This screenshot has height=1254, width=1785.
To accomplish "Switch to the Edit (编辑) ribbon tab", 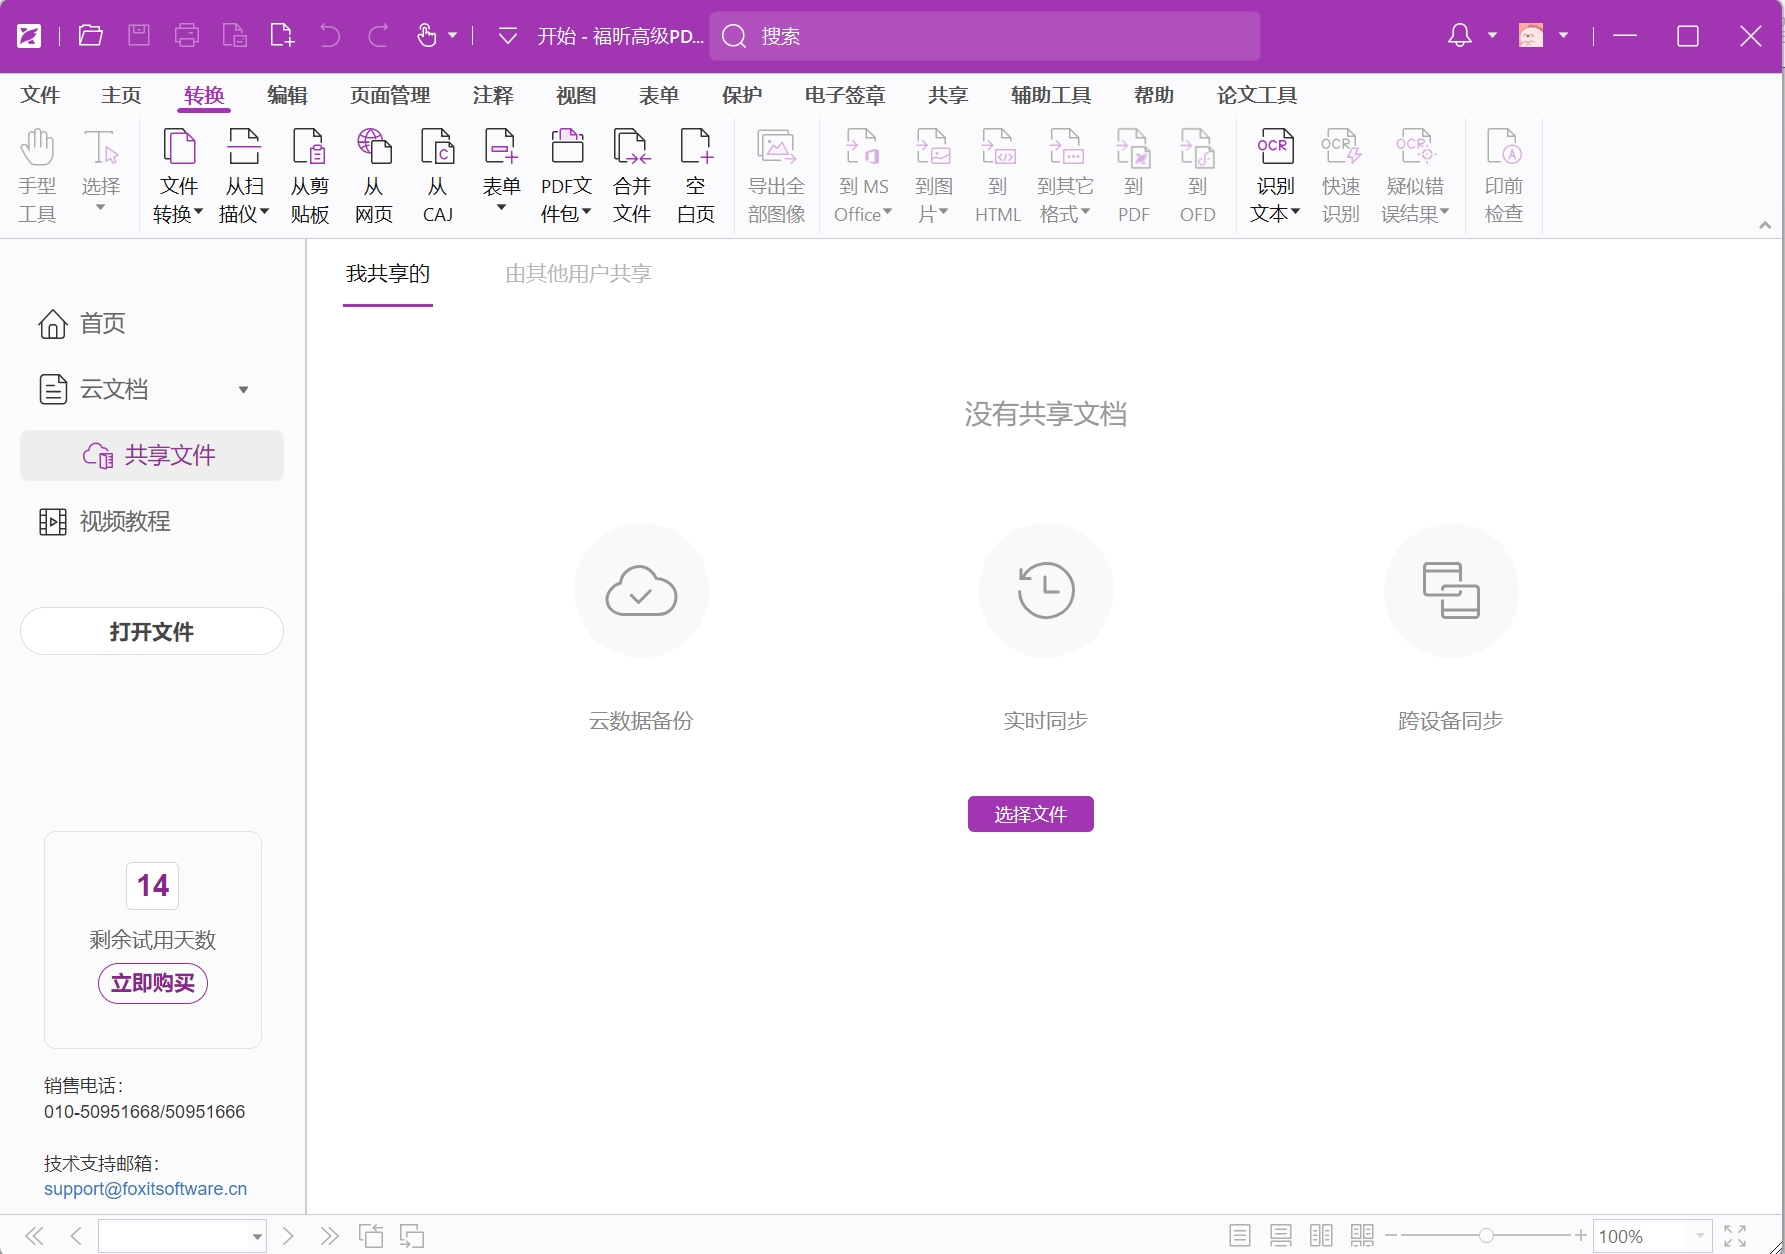I will click(x=287, y=95).
